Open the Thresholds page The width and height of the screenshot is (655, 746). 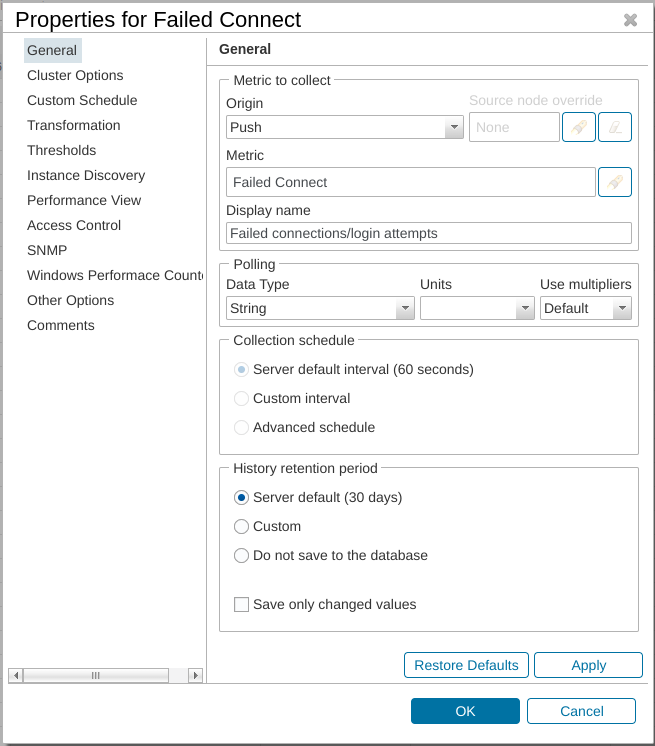62,150
